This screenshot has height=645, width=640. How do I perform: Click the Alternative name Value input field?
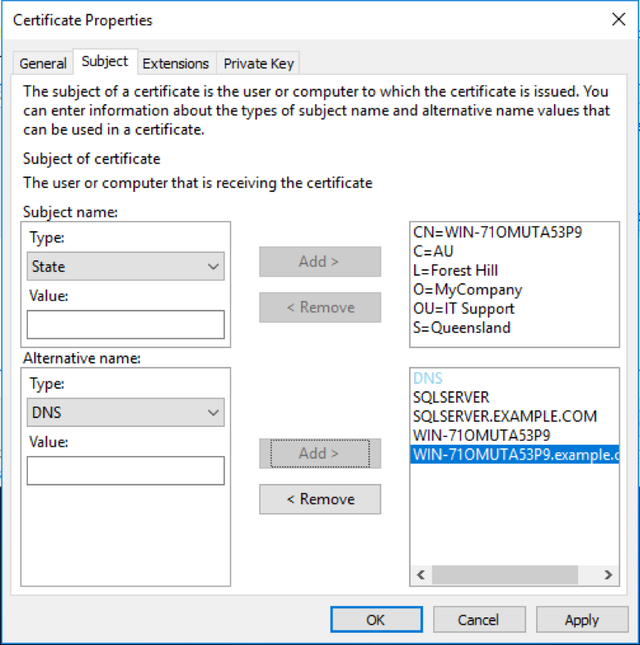(x=126, y=471)
